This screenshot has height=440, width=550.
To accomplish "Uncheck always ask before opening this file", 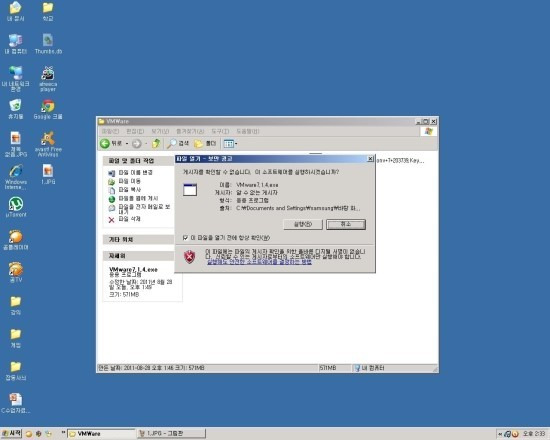I will click(186, 238).
